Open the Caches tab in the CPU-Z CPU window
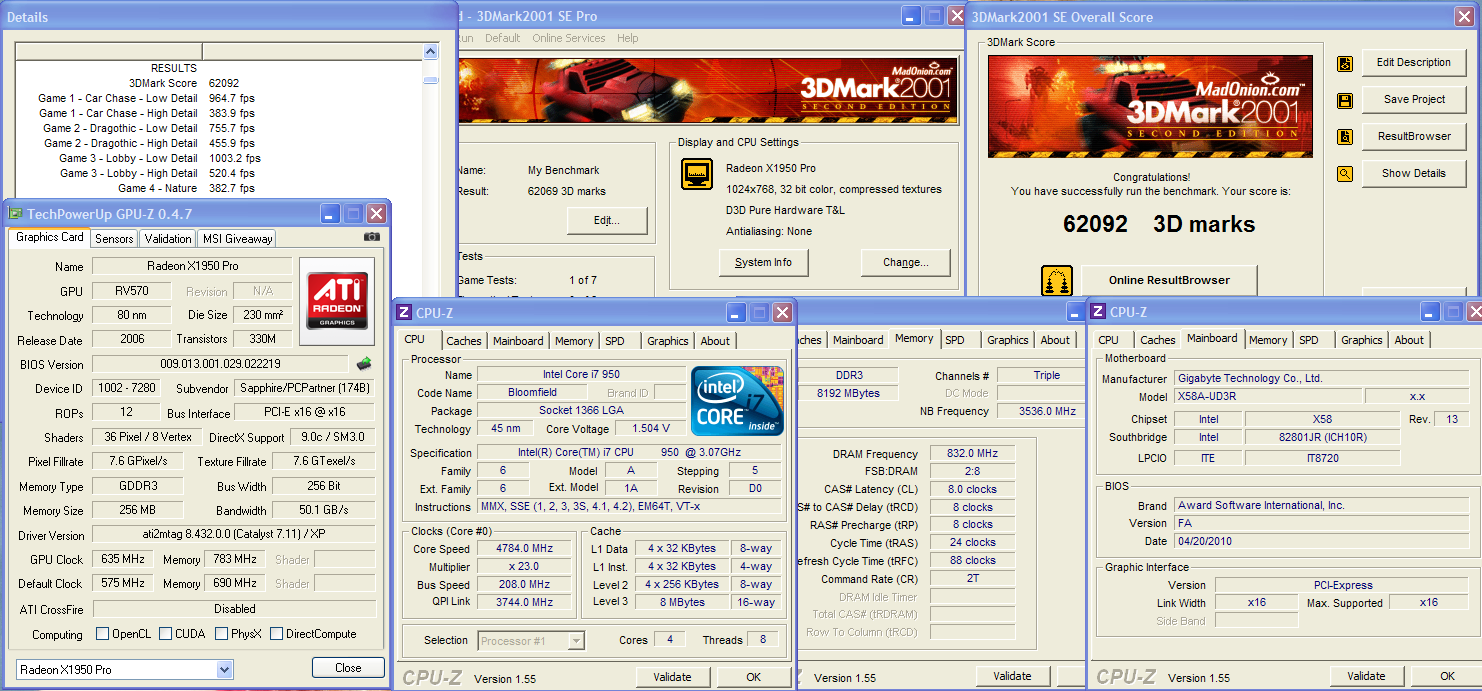 pyautogui.click(x=464, y=341)
